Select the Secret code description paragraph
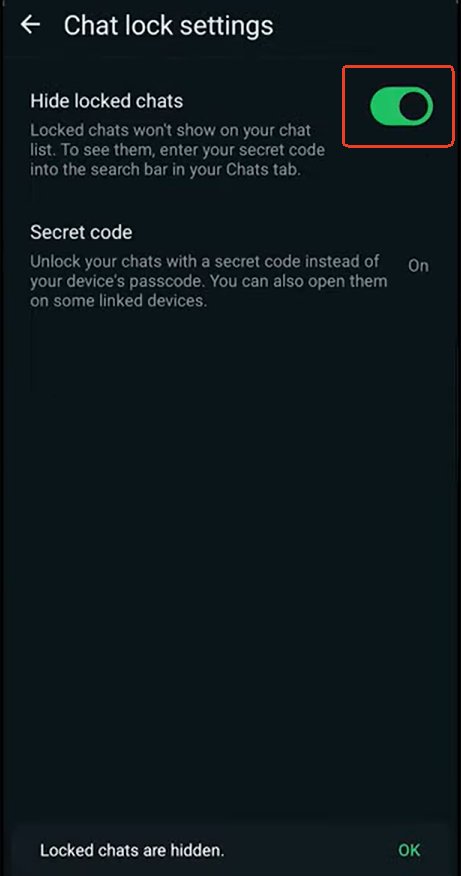Image resolution: width=461 pixels, height=876 pixels. coord(208,282)
